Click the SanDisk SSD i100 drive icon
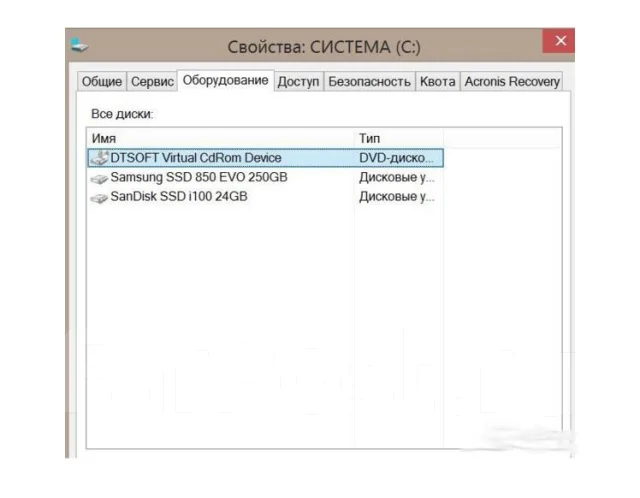Image resolution: width=640 pixels, height=498 pixels. [99, 198]
